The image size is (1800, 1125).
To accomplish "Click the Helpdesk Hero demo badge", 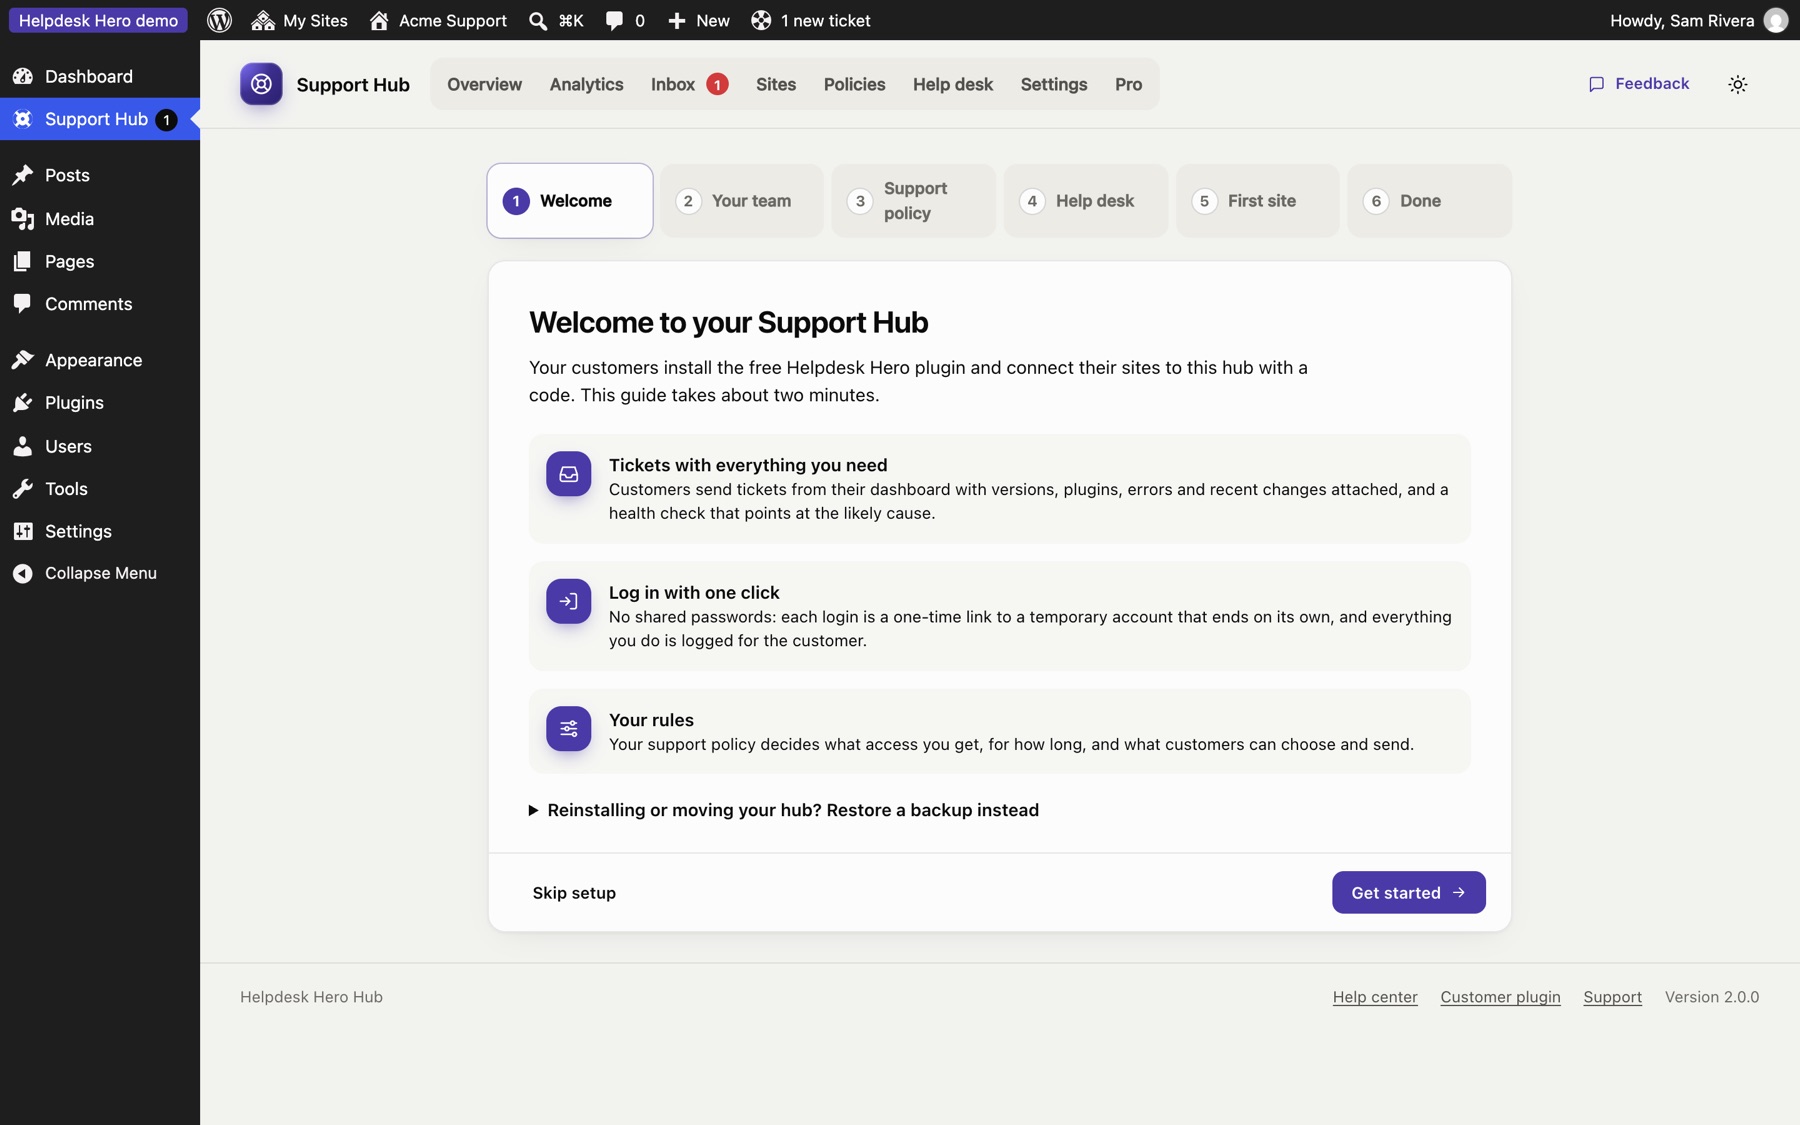I will pos(98,20).
